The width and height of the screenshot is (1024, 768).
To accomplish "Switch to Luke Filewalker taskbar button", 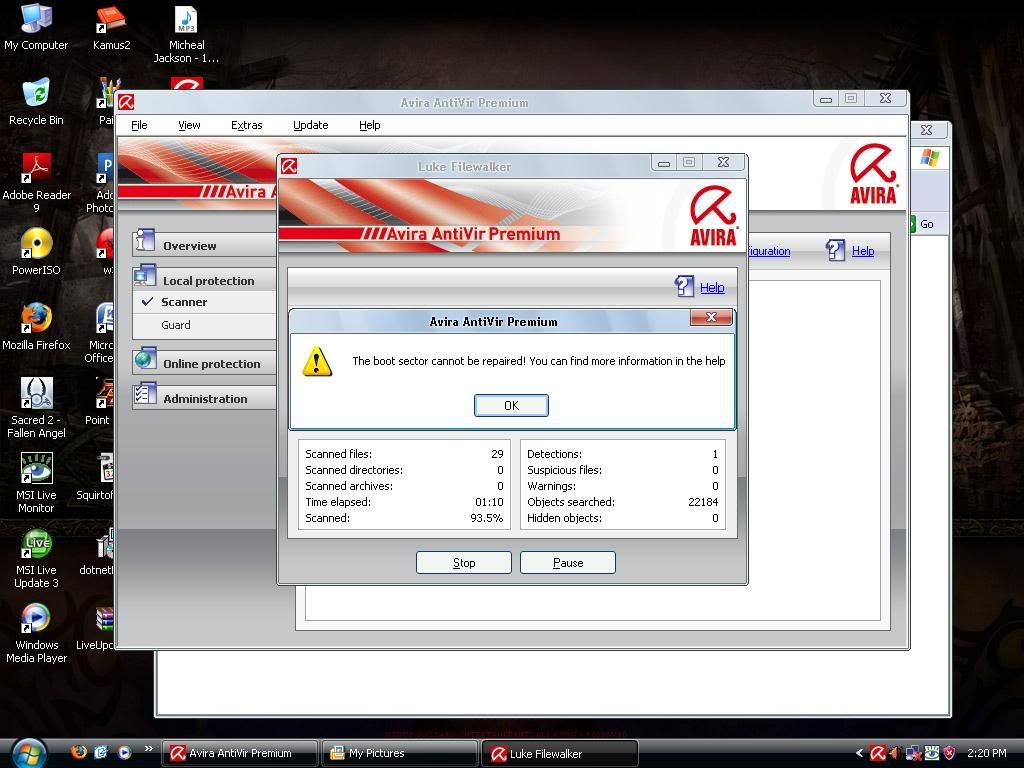I will [560, 753].
